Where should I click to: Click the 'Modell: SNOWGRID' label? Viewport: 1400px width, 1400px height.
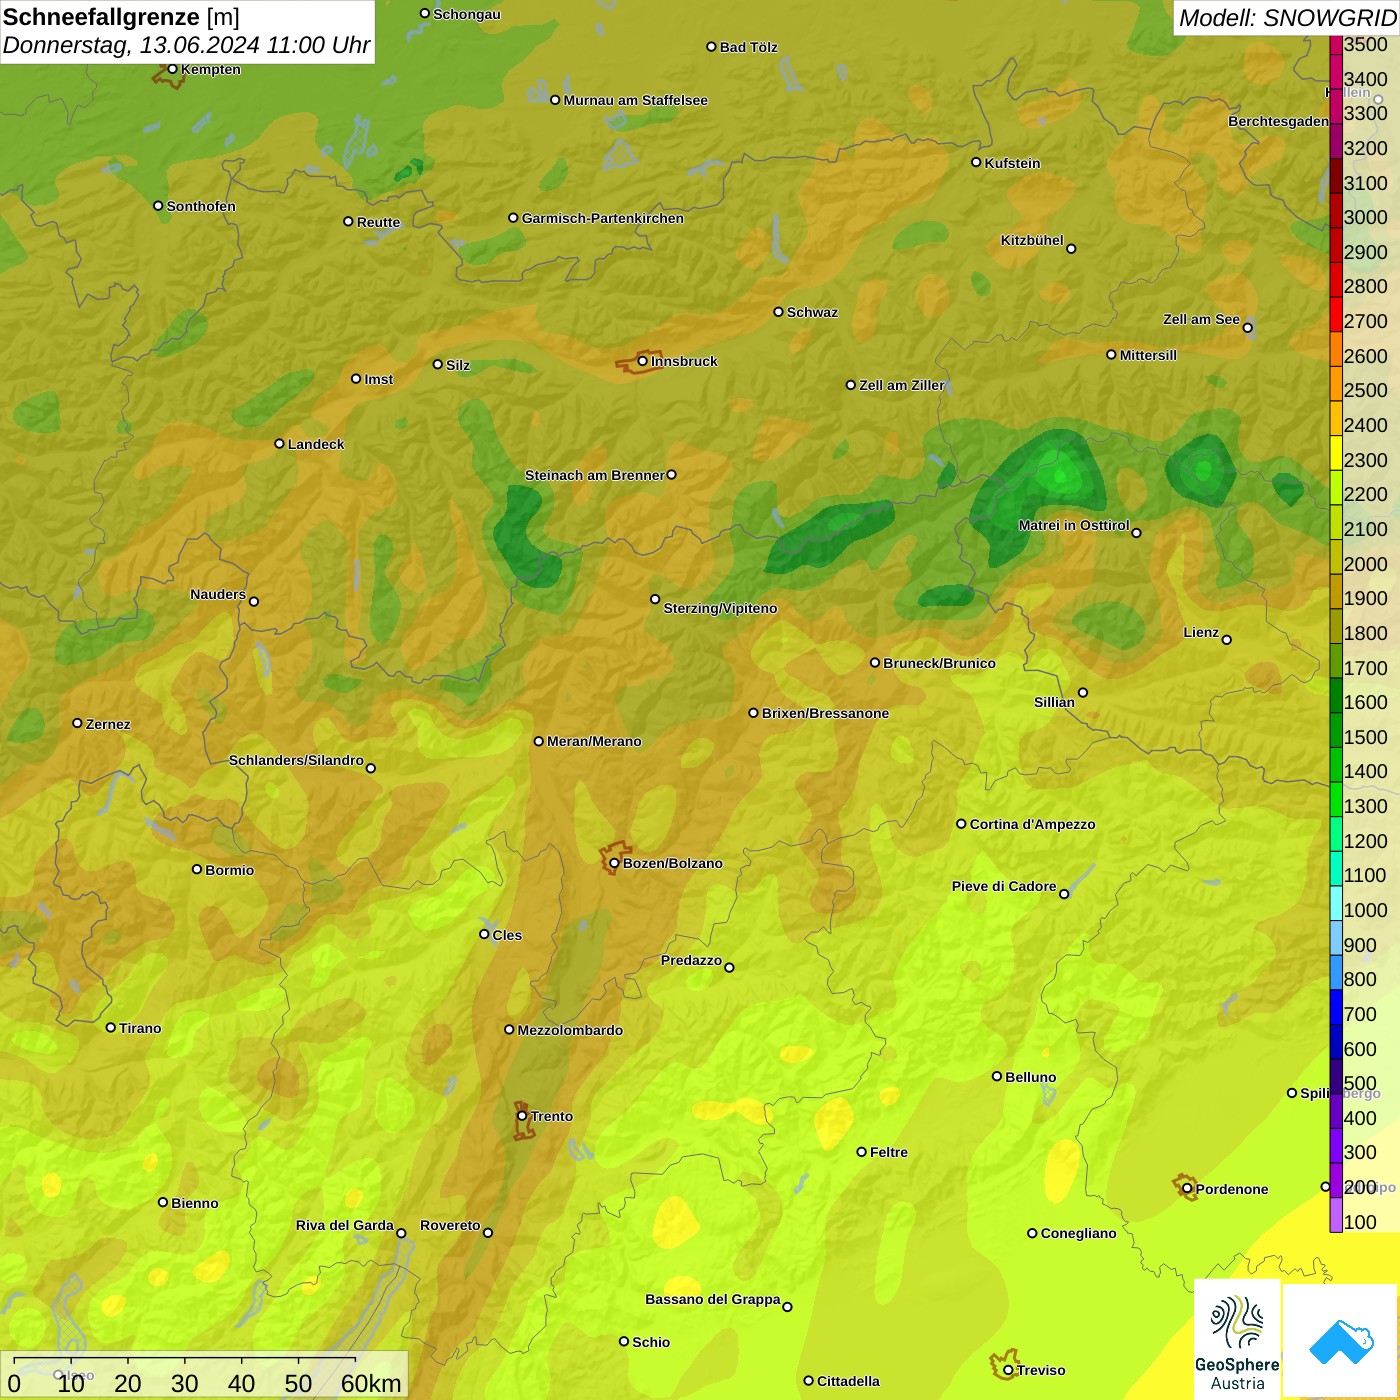coord(1287,18)
